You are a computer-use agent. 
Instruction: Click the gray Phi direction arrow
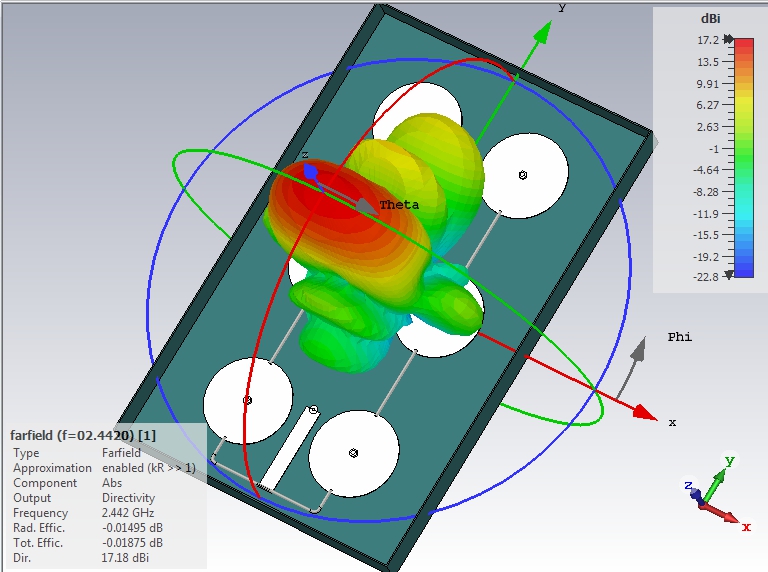click(x=635, y=358)
